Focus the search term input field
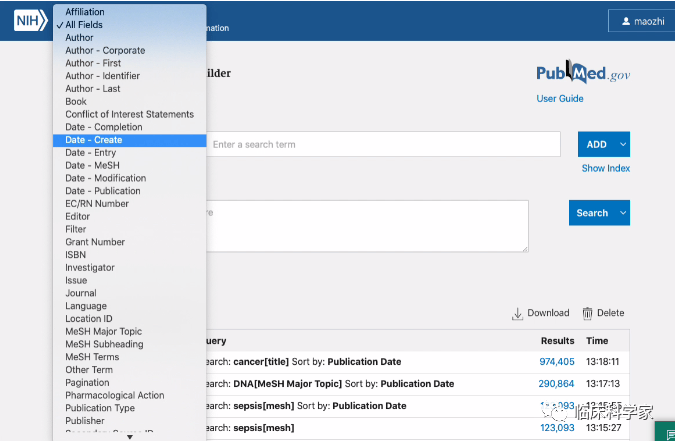The height and width of the screenshot is (441, 675). click(x=383, y=144)
